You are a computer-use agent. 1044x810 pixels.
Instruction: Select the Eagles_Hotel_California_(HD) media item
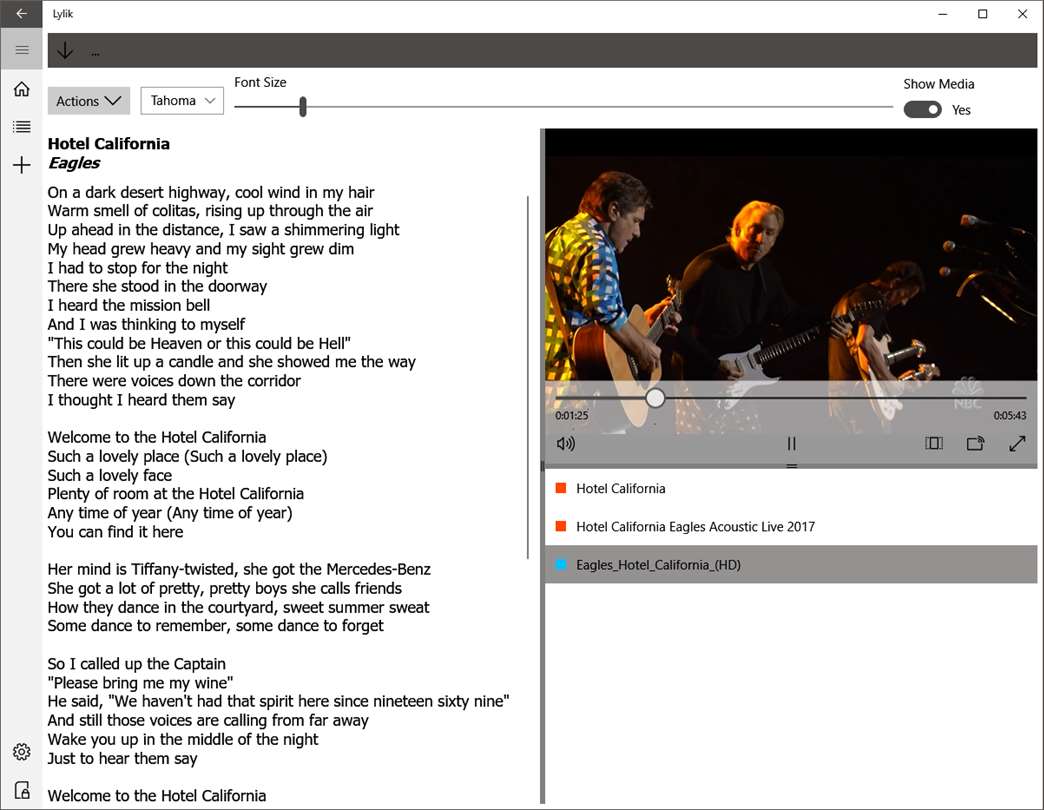point(791,564)
